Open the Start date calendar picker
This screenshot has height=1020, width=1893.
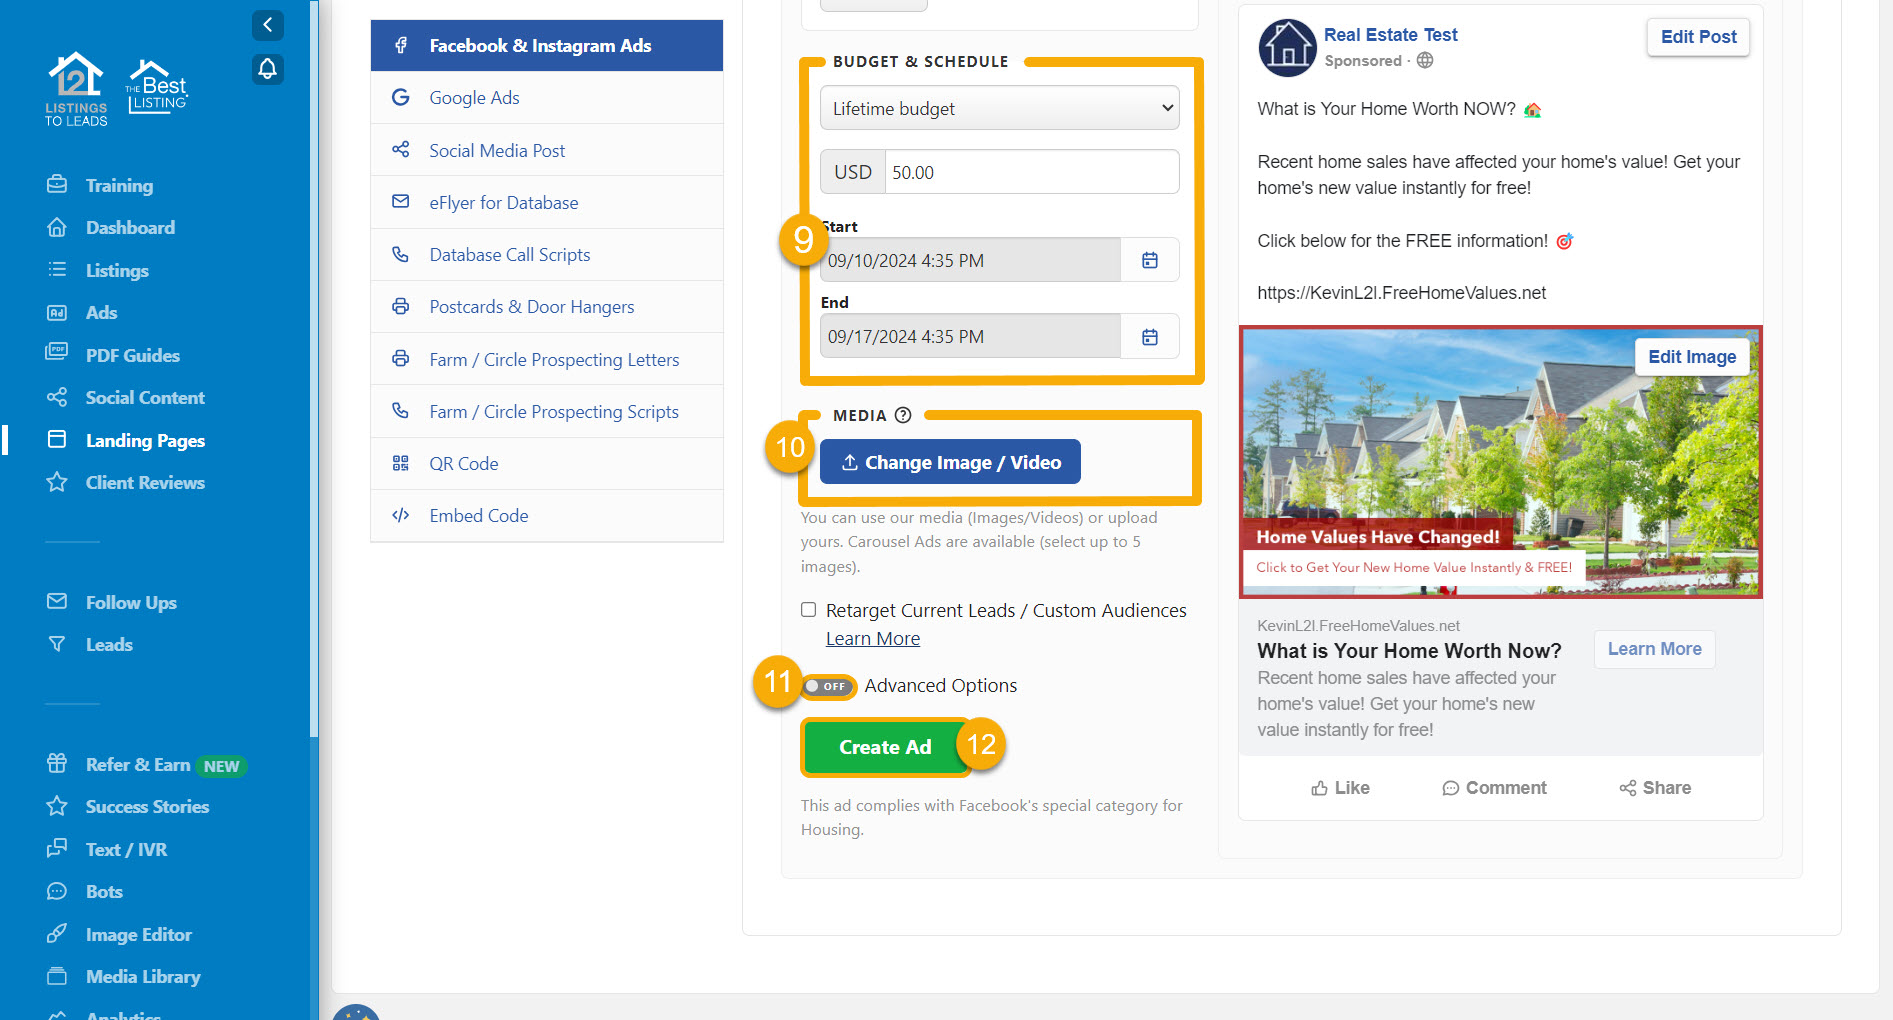[x=1150, y=260]
